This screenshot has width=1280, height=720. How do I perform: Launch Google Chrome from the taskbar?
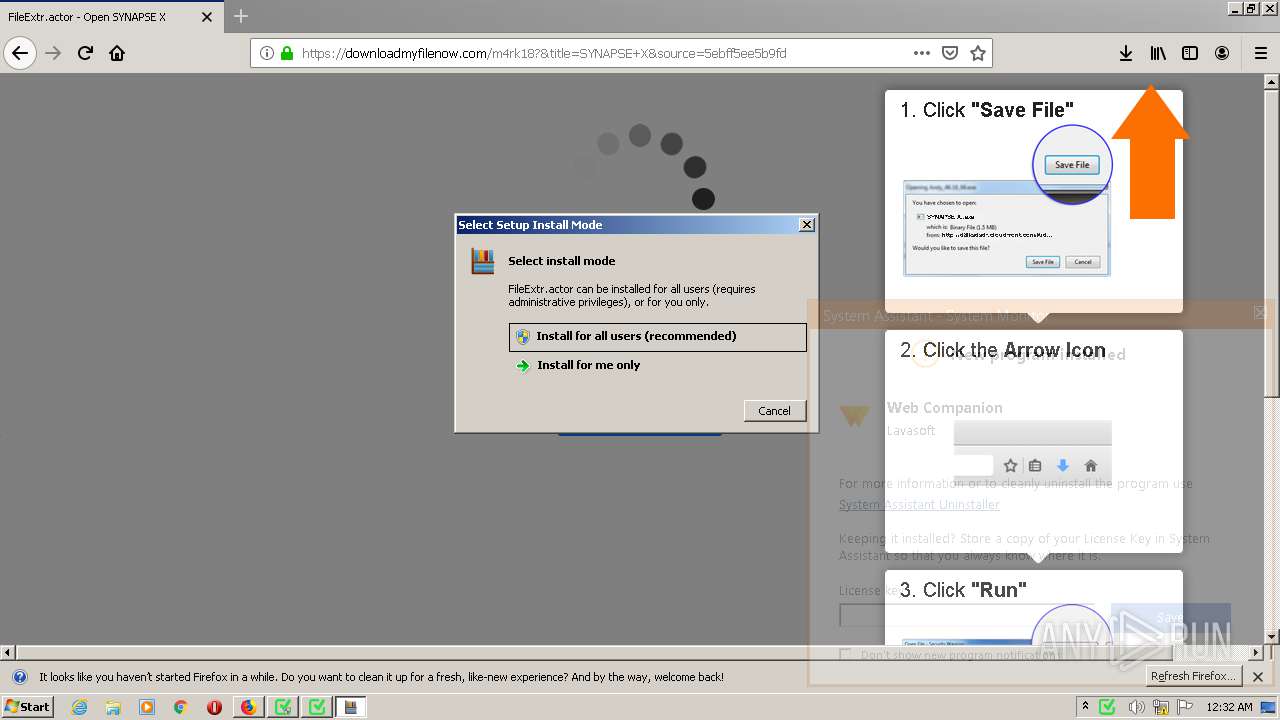[180, 707]
